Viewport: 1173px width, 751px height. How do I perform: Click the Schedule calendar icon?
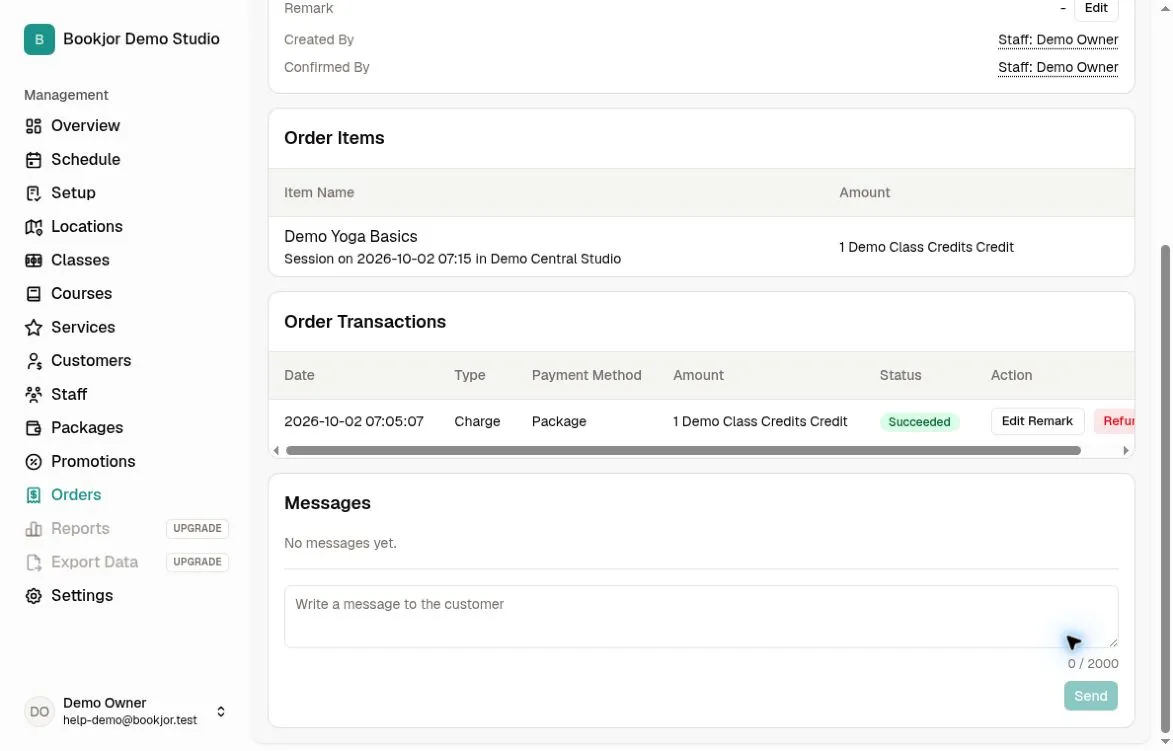click(x=34, y=160)
